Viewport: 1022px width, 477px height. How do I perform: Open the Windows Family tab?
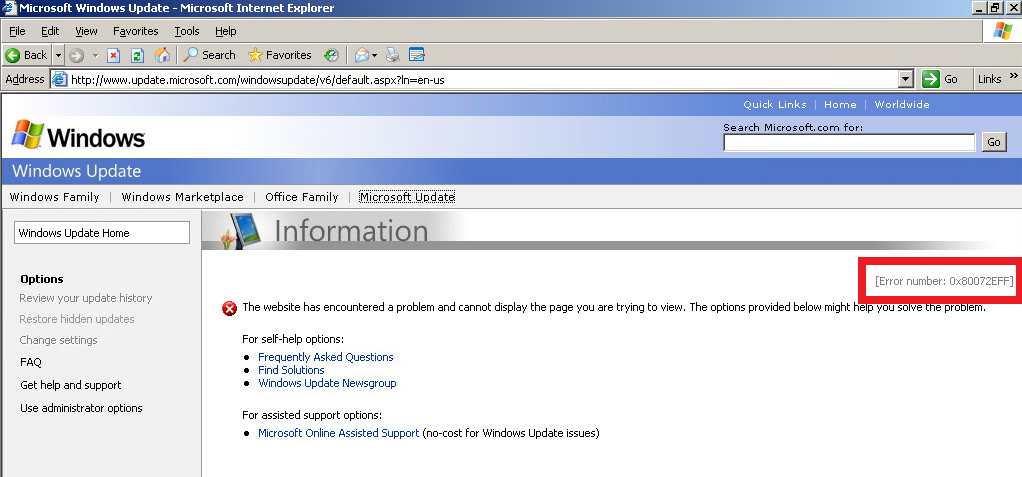(x=55, y=197)
